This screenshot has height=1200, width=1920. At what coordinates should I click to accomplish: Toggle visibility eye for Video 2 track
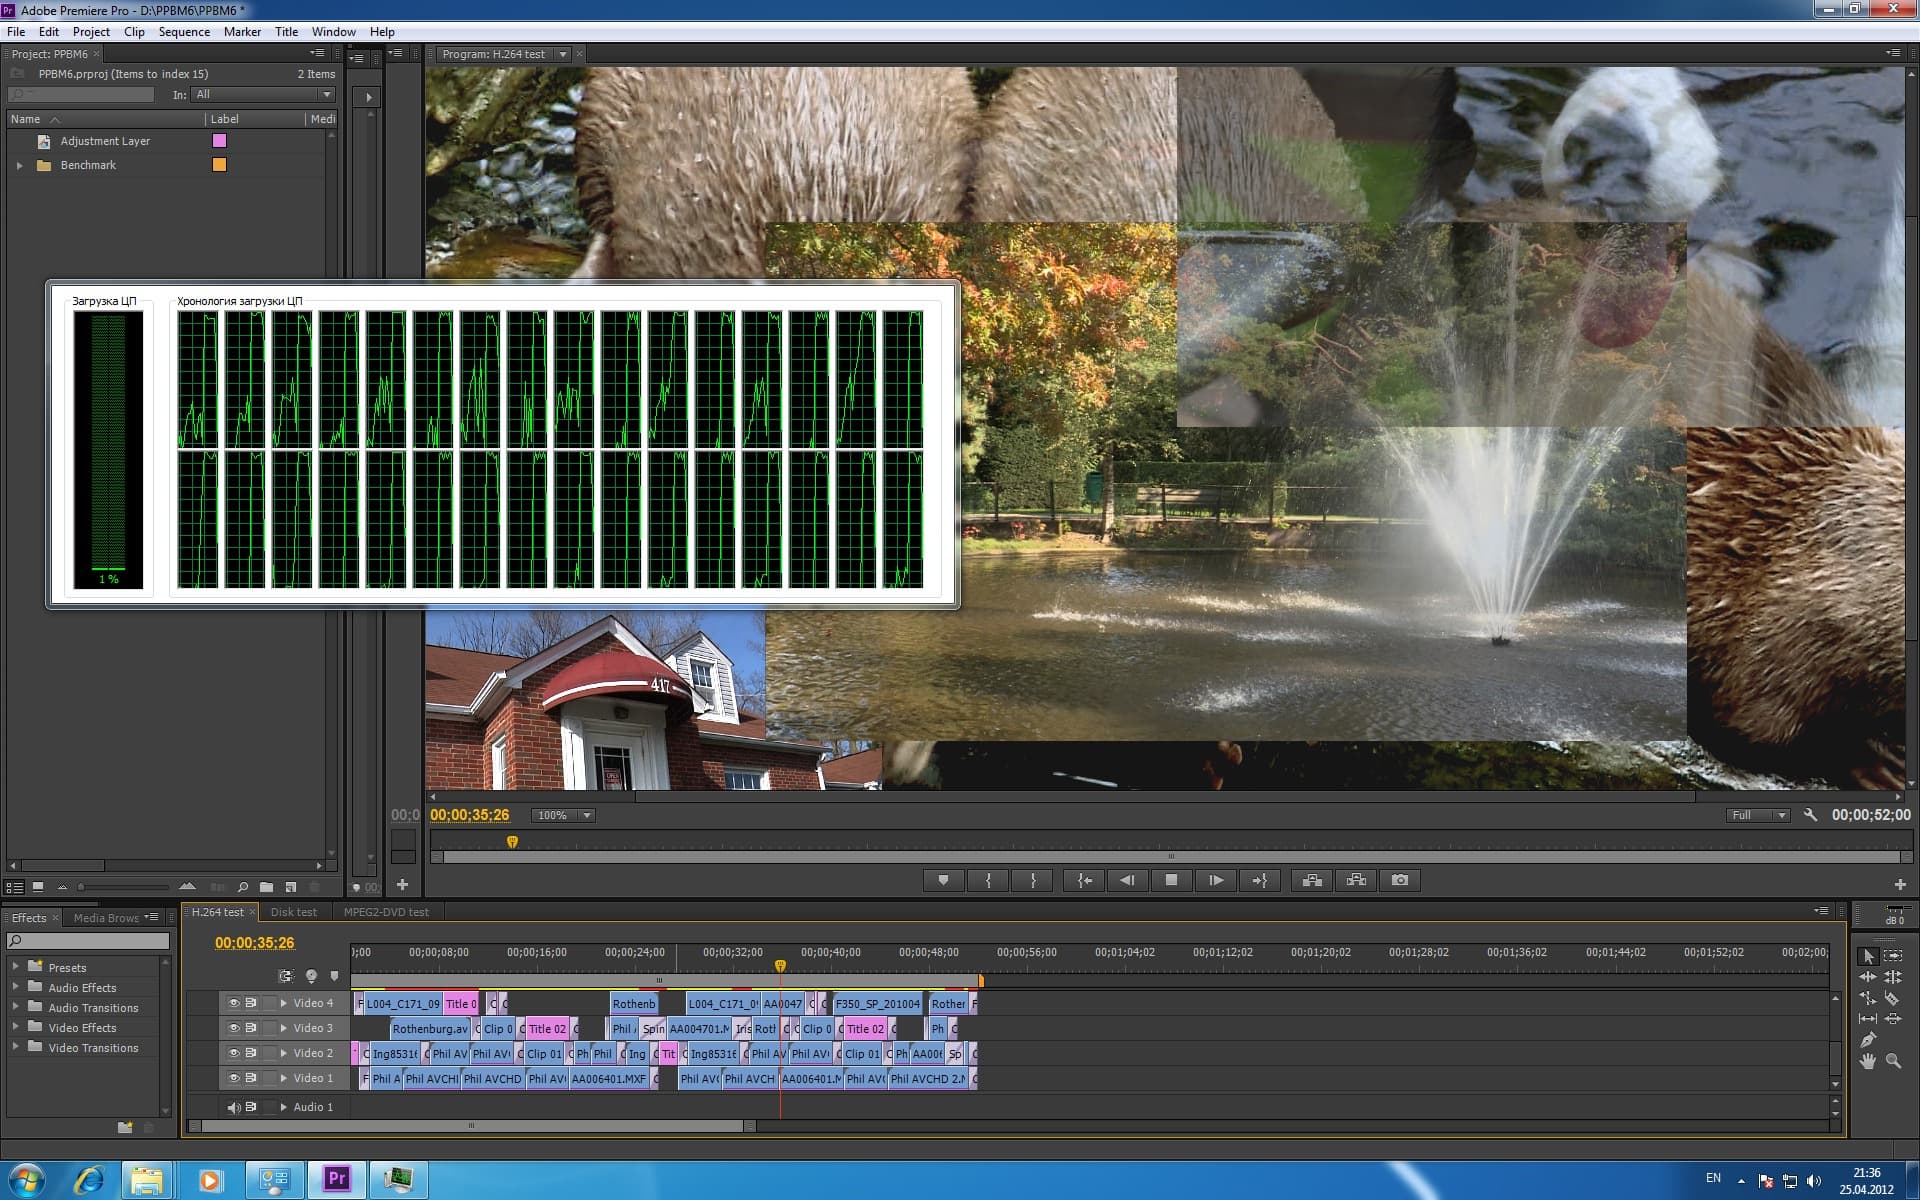point(233,1053)
